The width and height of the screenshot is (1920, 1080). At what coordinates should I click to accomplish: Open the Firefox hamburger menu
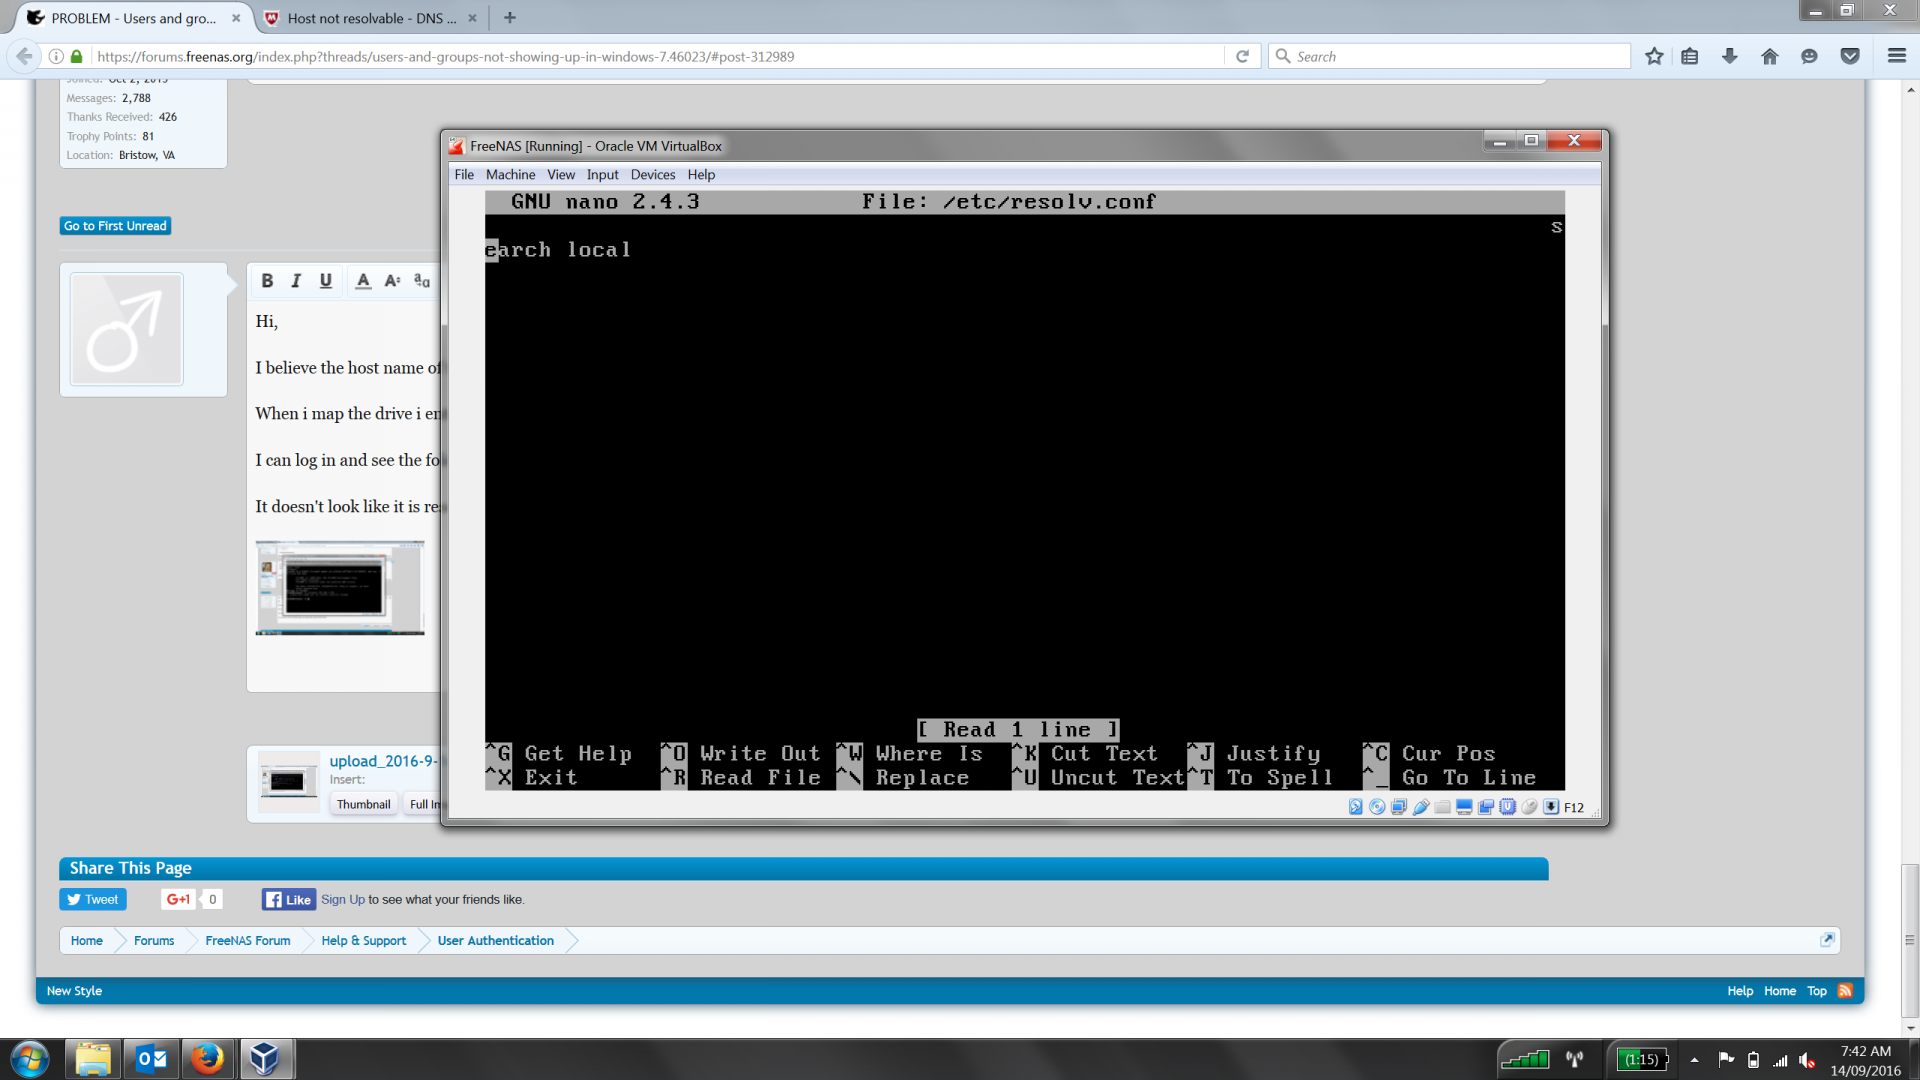click(x=1896, y=57)
